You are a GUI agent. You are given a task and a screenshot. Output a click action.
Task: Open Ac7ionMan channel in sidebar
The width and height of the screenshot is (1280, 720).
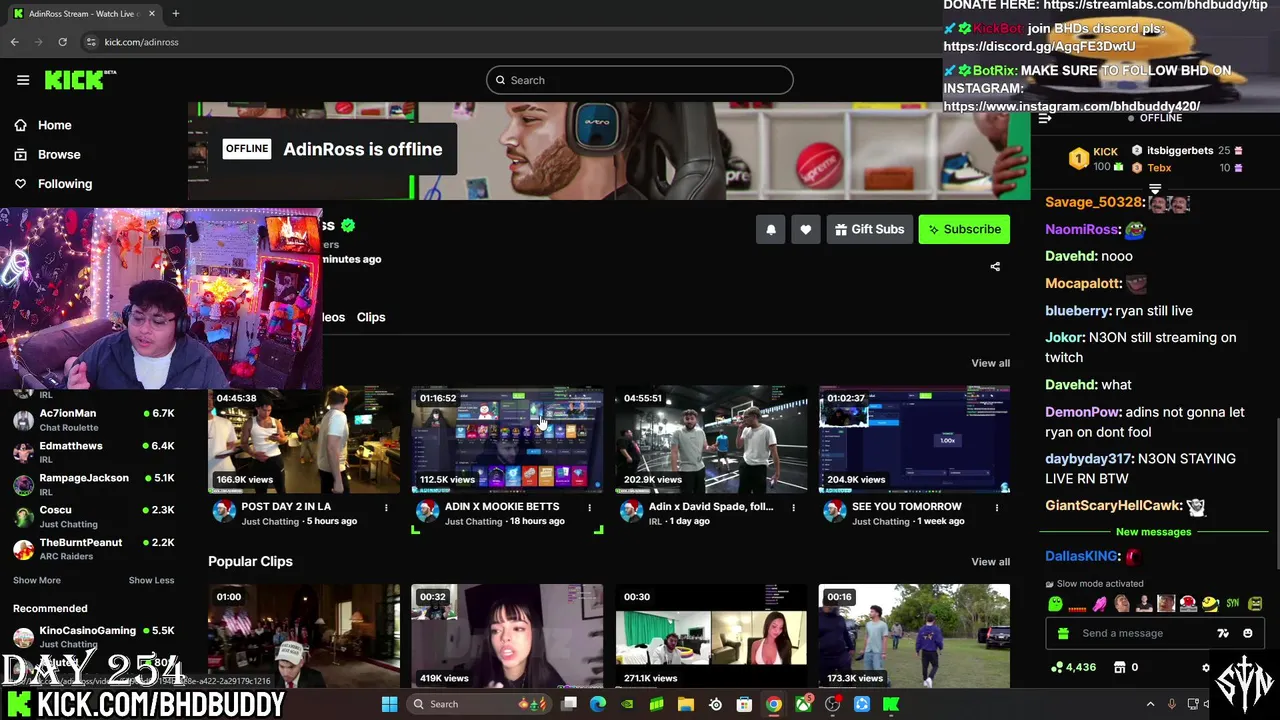click(x=94, y=420)
